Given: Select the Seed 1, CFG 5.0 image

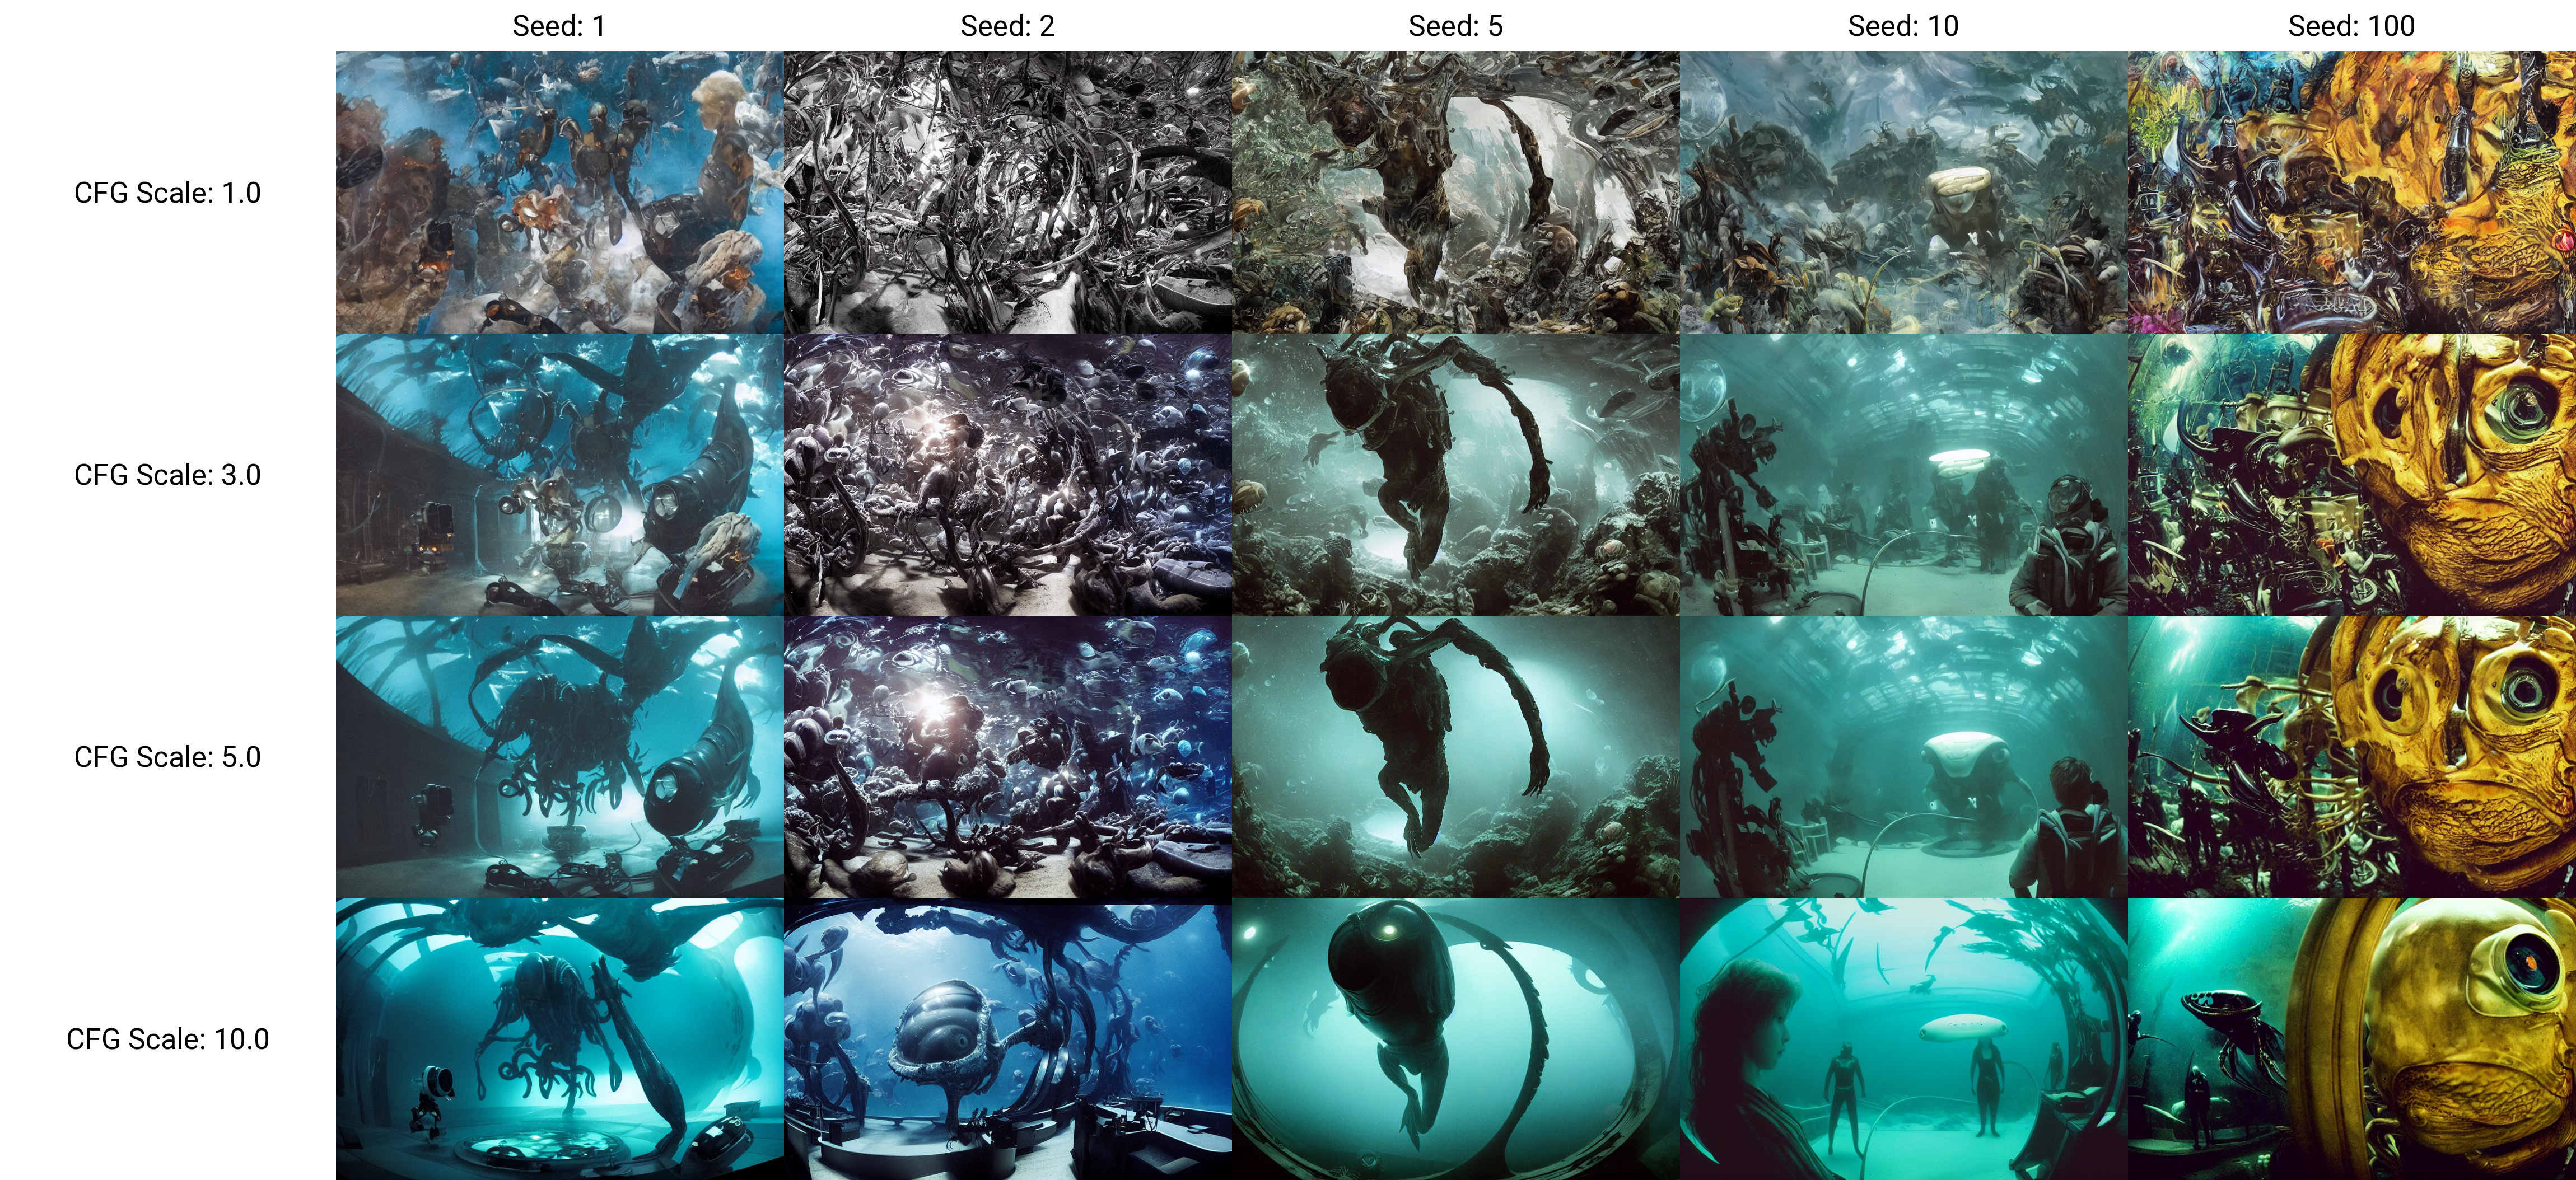Looking at the screenshot, I should [x=559, y=756].
